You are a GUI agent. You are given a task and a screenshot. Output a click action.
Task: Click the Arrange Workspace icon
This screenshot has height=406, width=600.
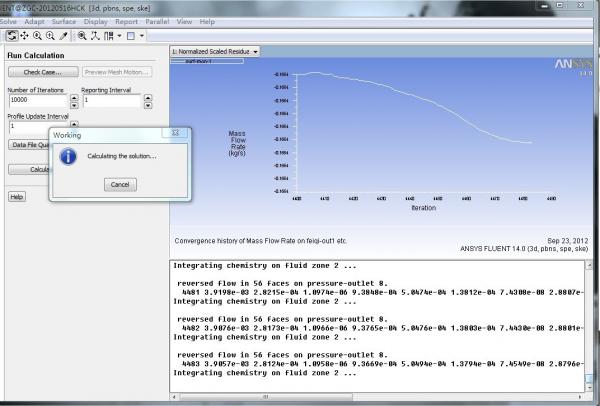click(109, 36)
